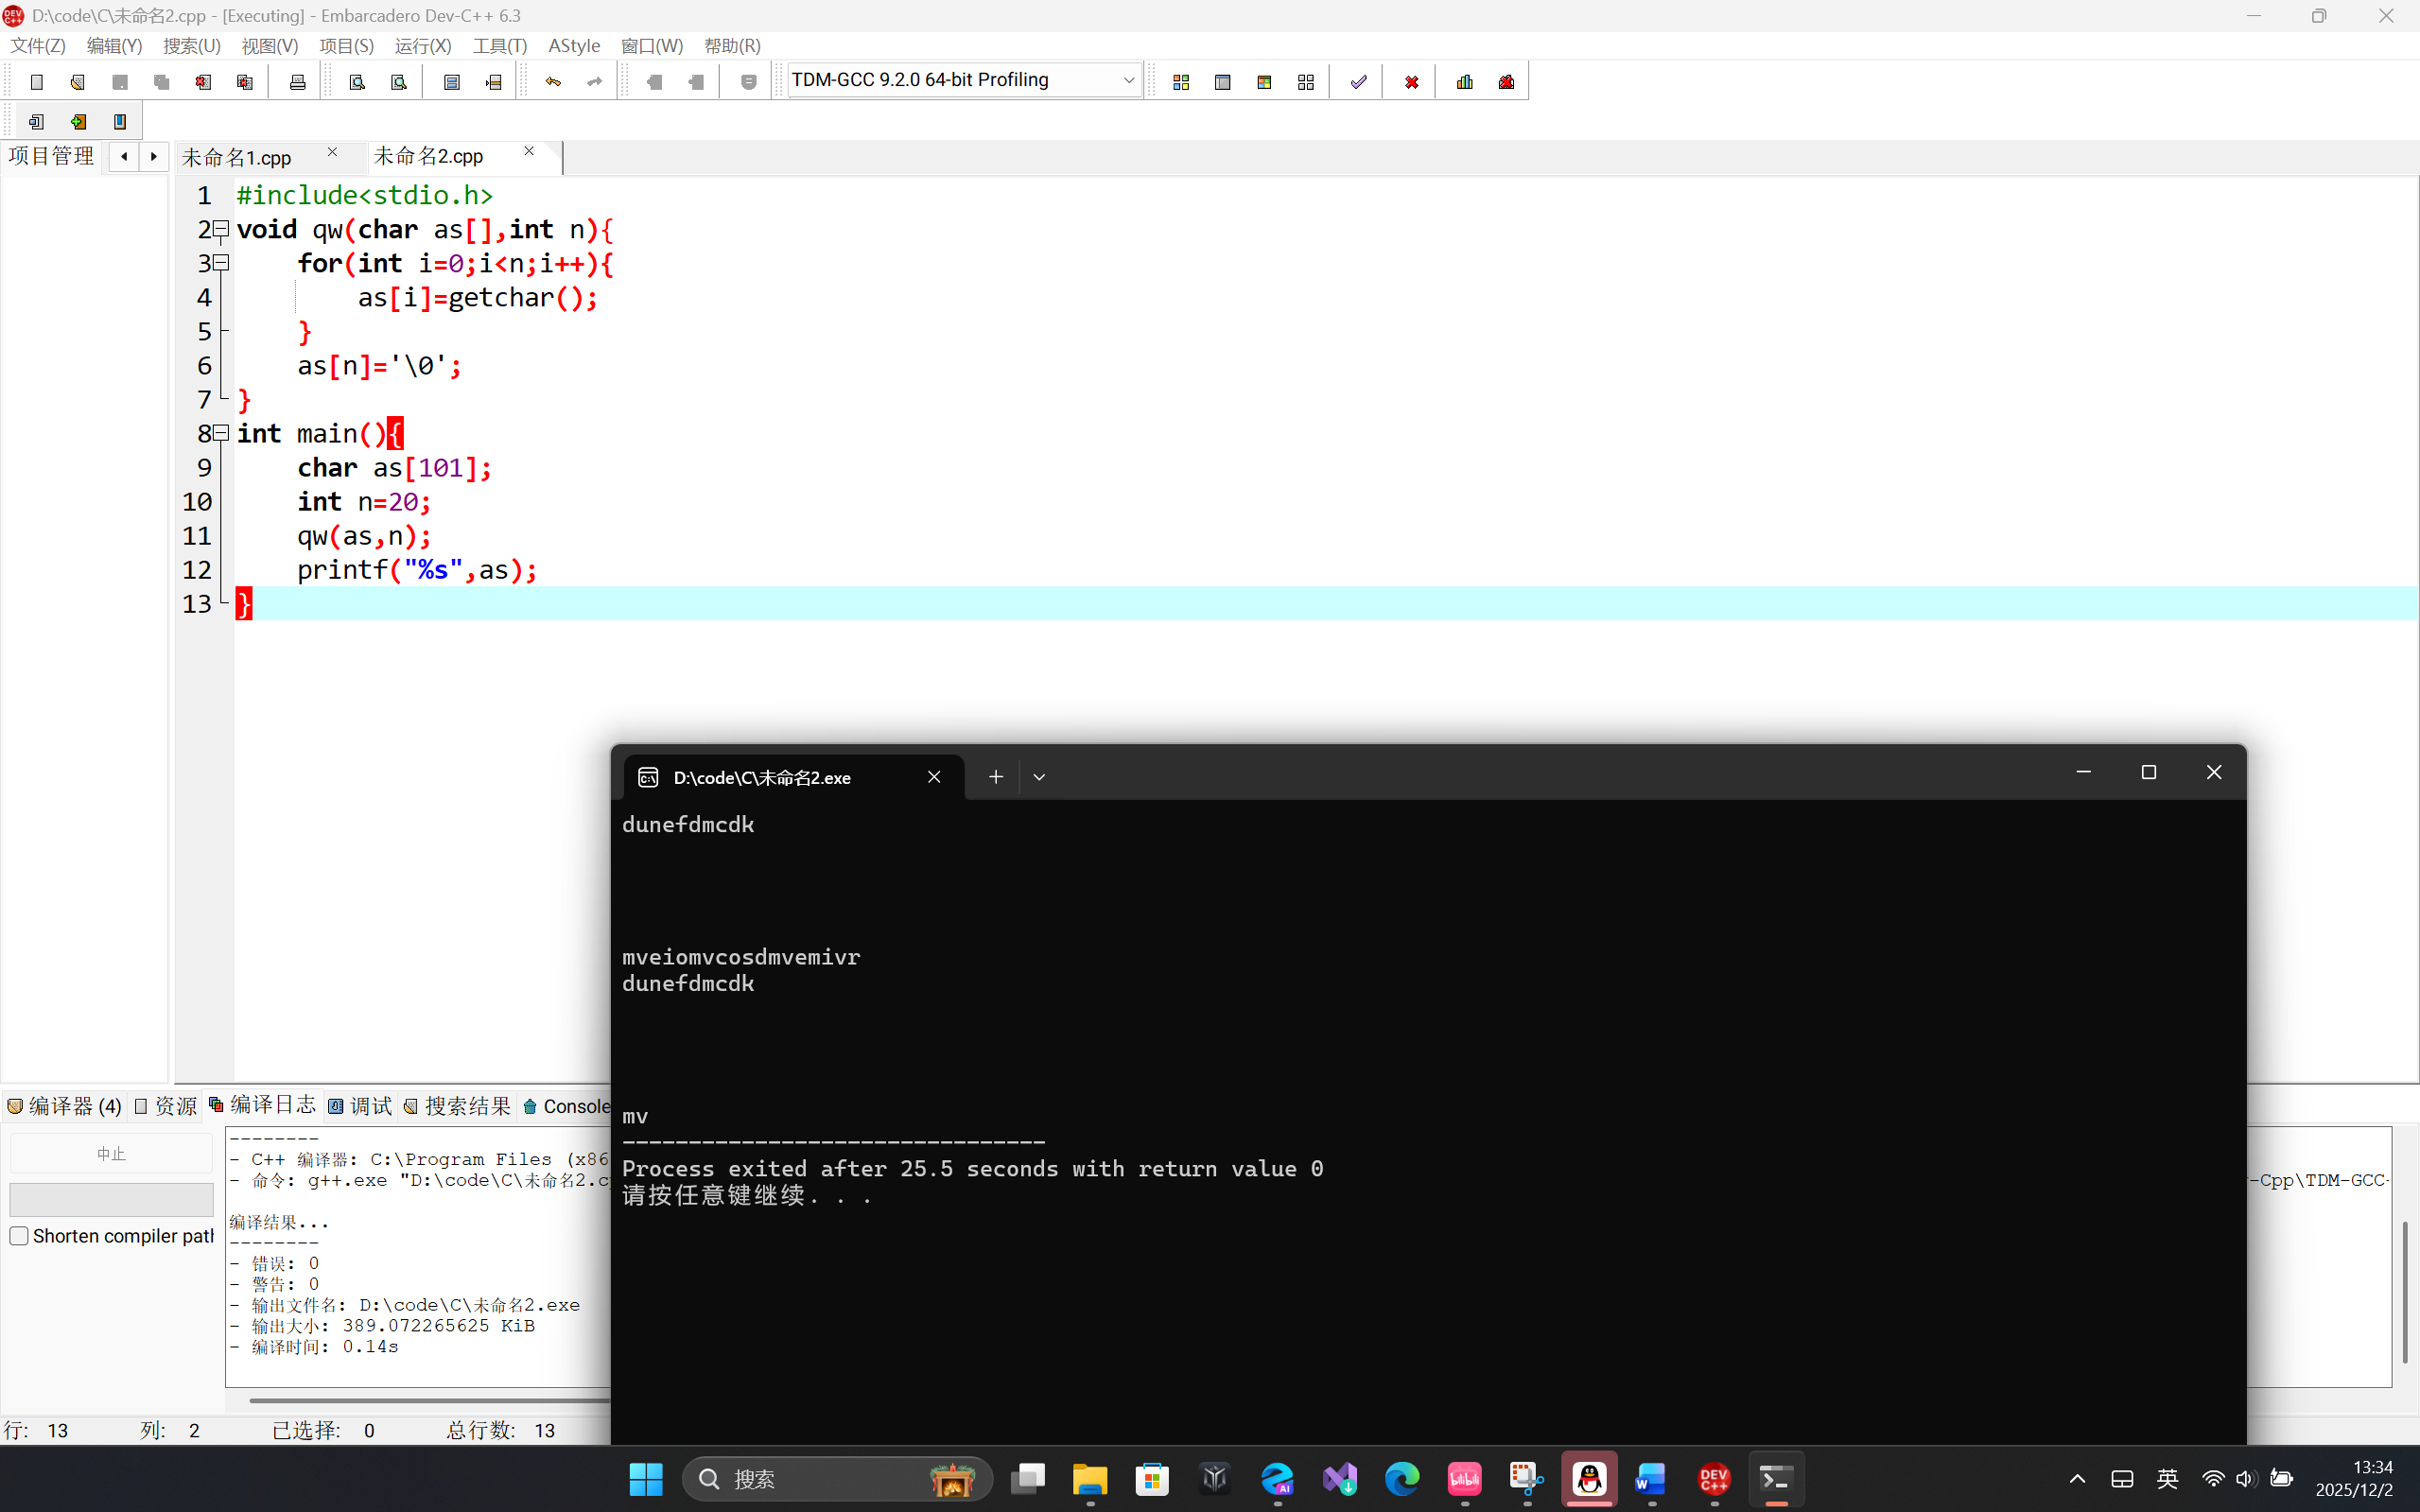Click the purple checkmark Syntax Check icon

tap(1358, 82)
